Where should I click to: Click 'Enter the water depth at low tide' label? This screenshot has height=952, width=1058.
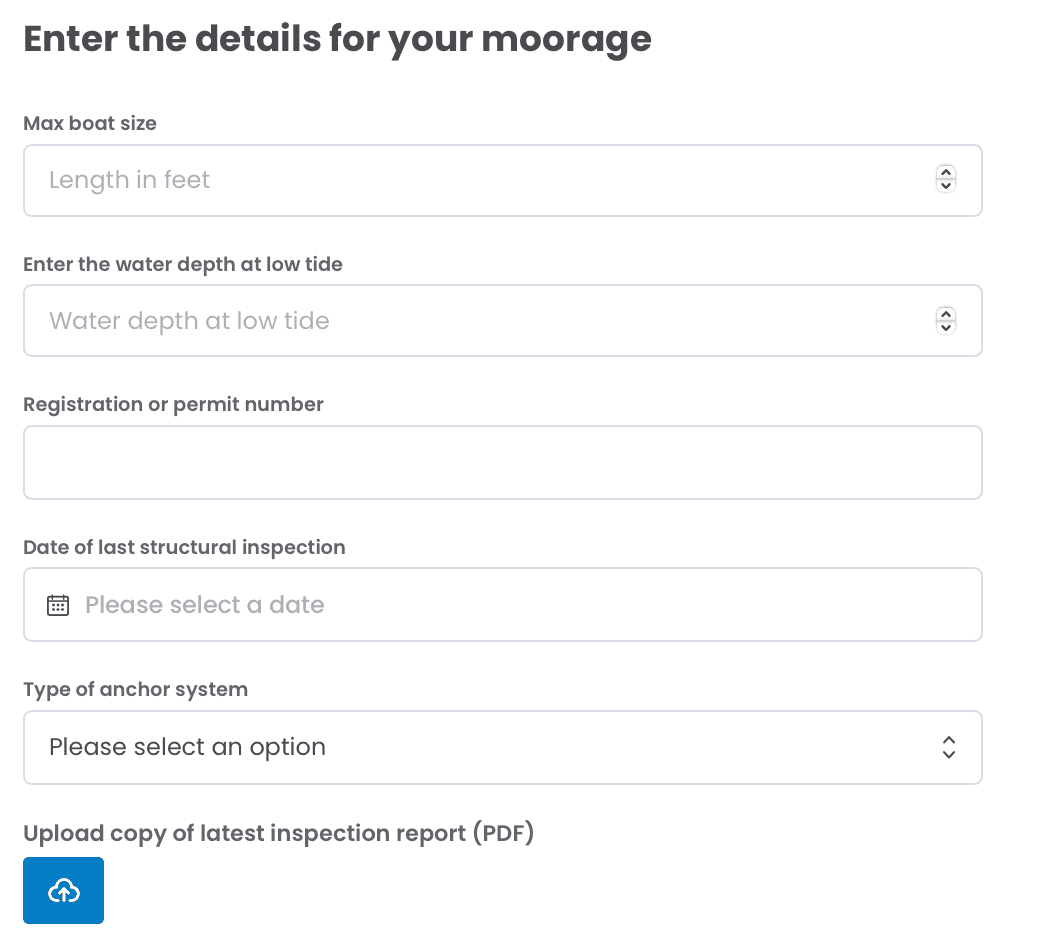coord(183,265)
